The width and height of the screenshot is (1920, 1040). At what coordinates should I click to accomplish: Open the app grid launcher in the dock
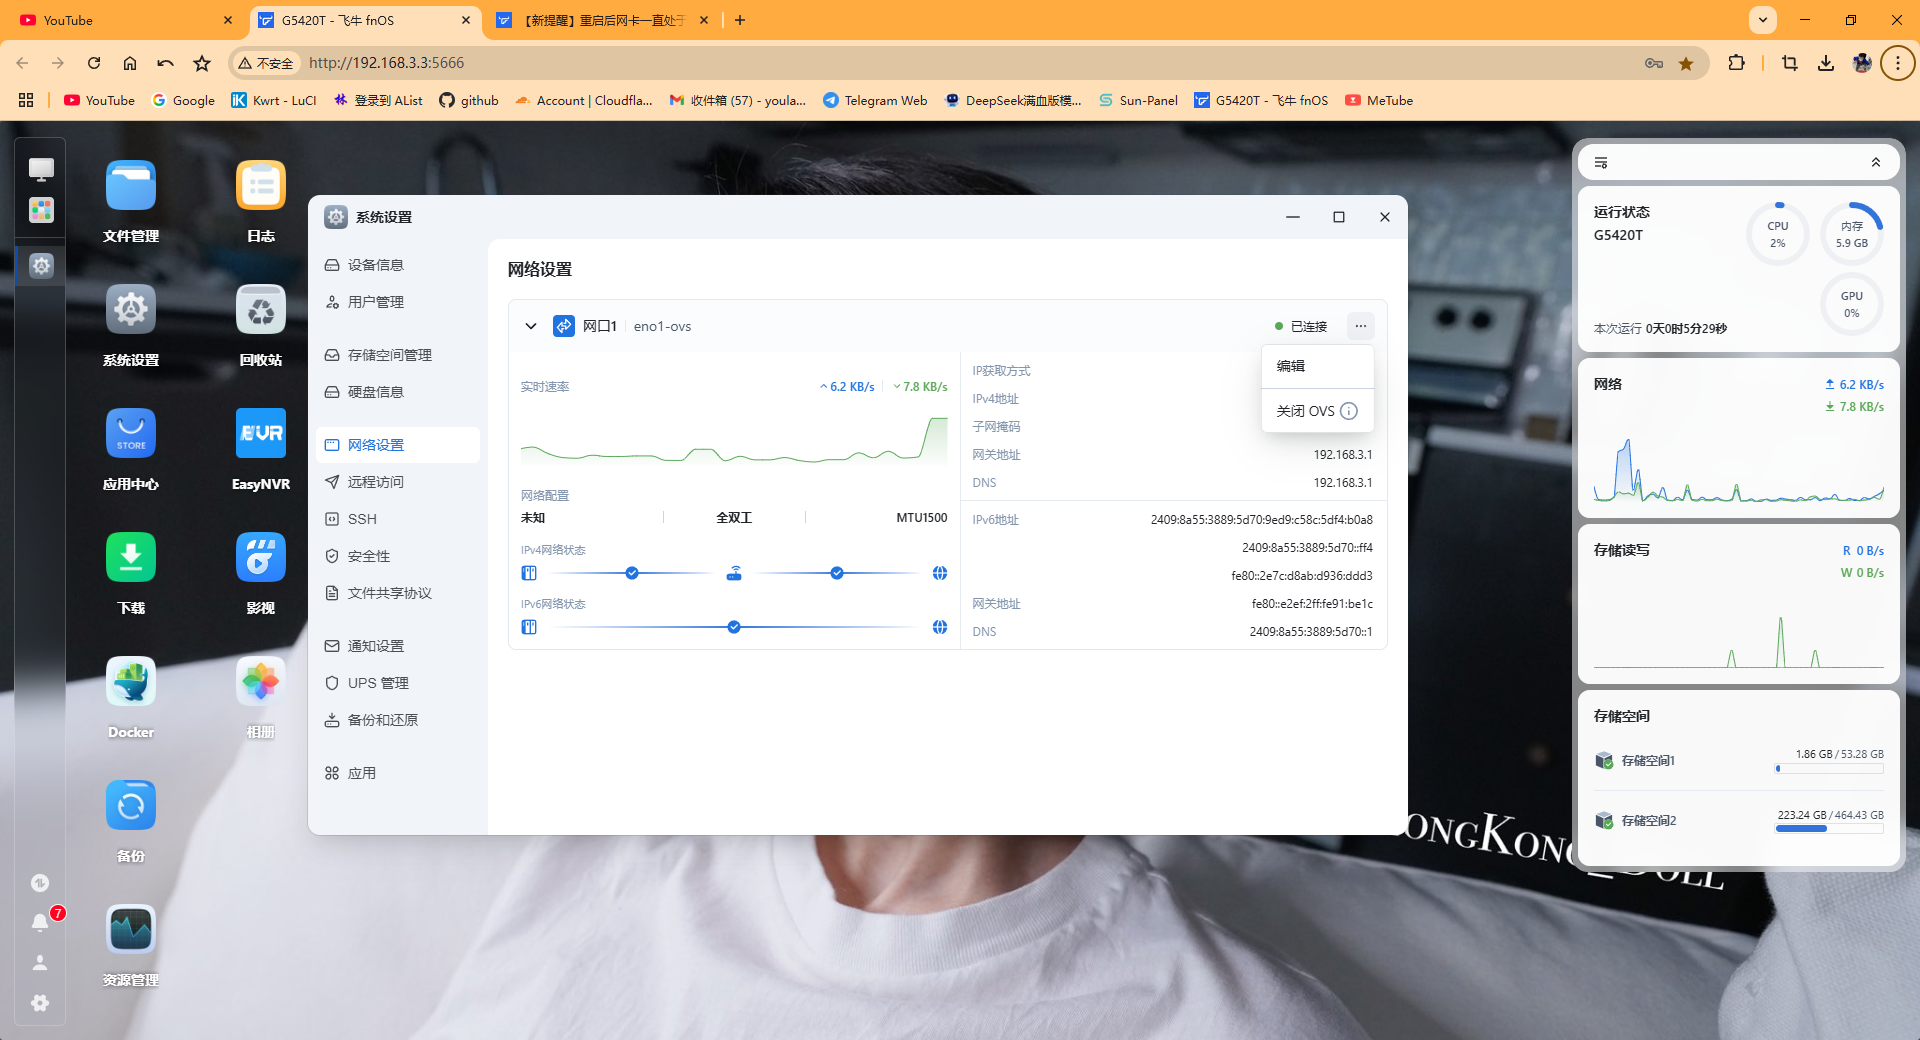click(41, 210)
